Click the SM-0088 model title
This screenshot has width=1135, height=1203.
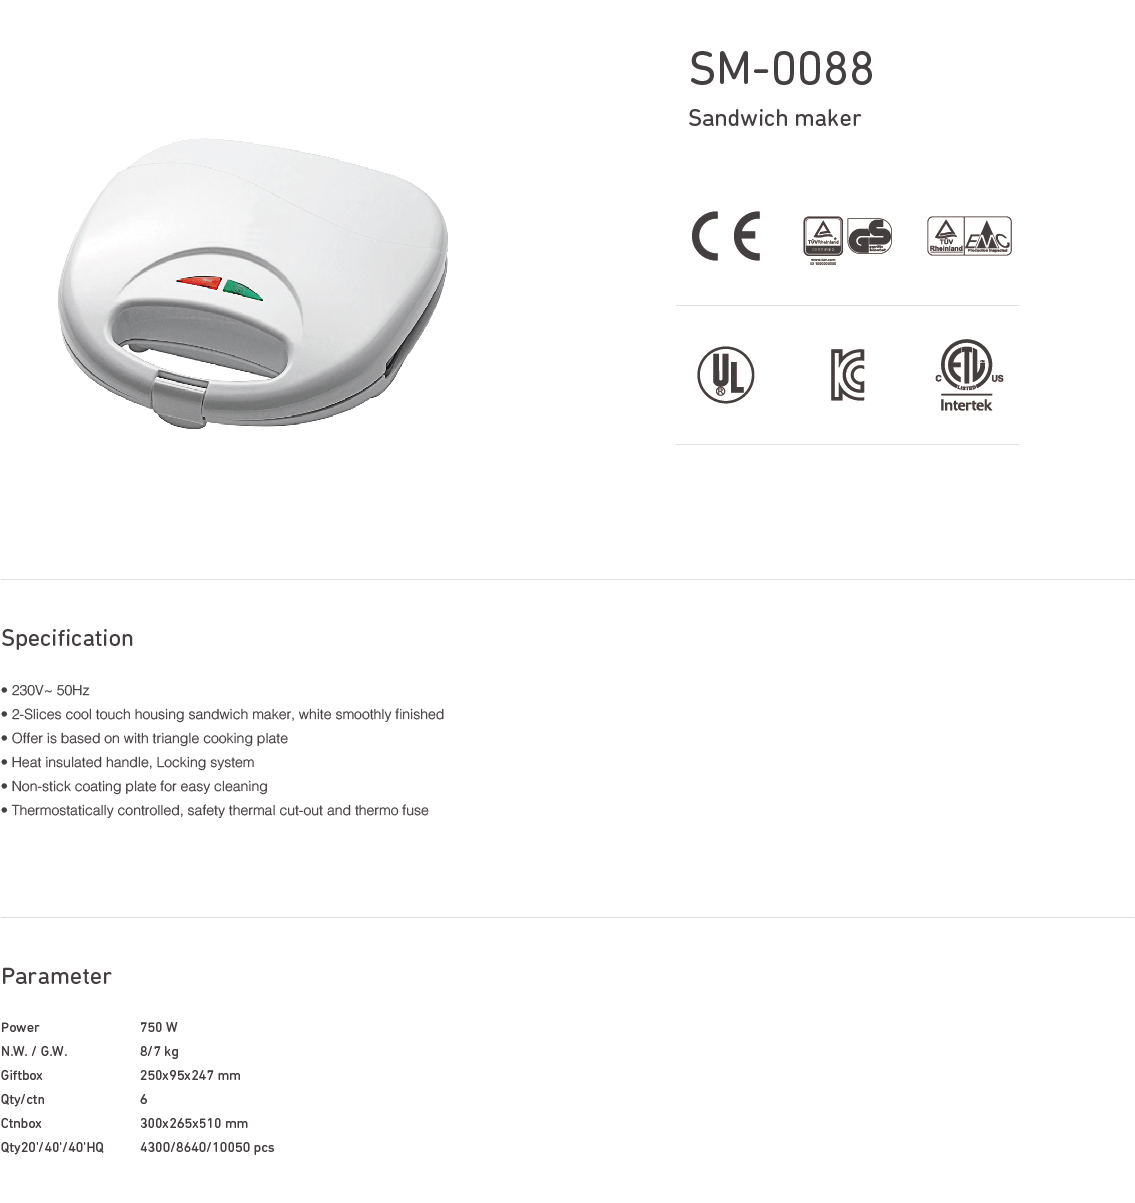pyautogui.click(x=781, y=69)
